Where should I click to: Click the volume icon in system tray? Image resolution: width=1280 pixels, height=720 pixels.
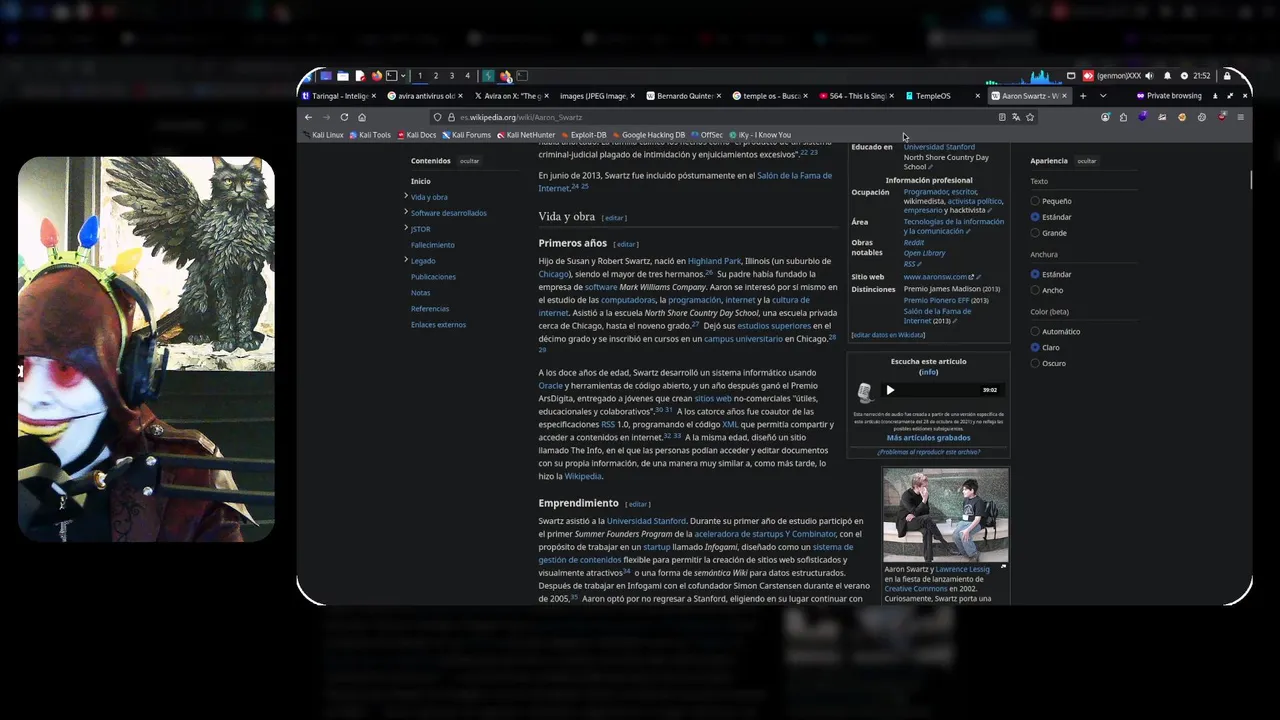coord(1149,76)
